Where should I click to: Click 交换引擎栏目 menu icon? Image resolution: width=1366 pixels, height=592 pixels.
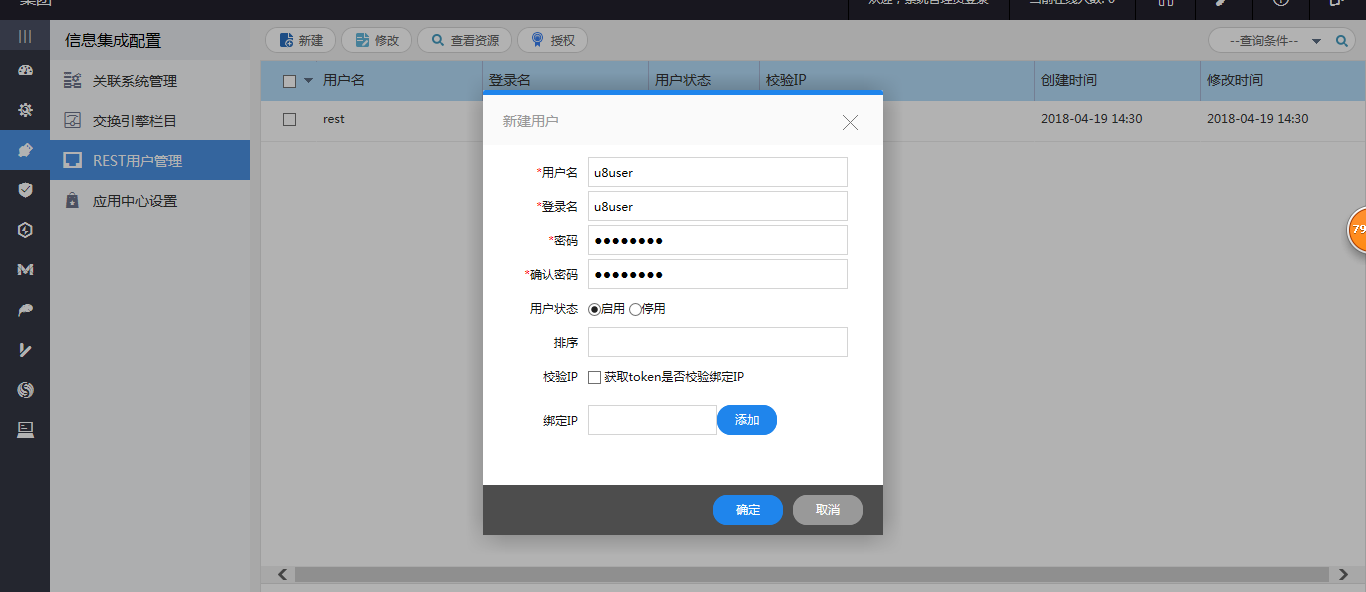pos(72,120)
